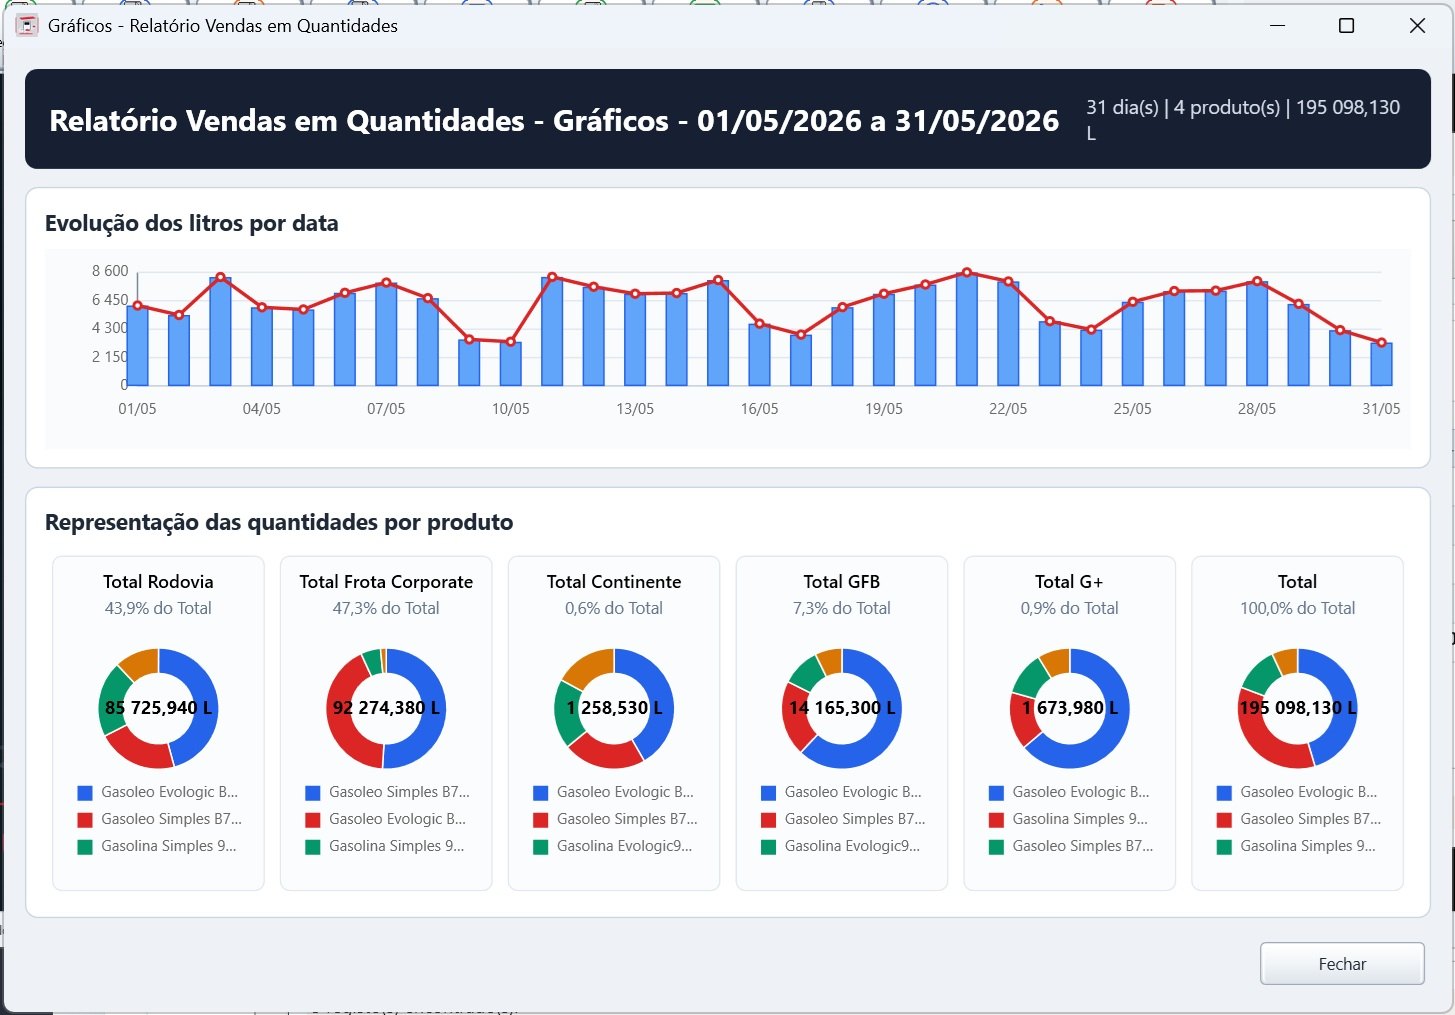Click '92 274,380 L' value in Frota chart
The width and height of the screenshot is (1455, 1015).
pyautogui.click(x=386, y=708)
